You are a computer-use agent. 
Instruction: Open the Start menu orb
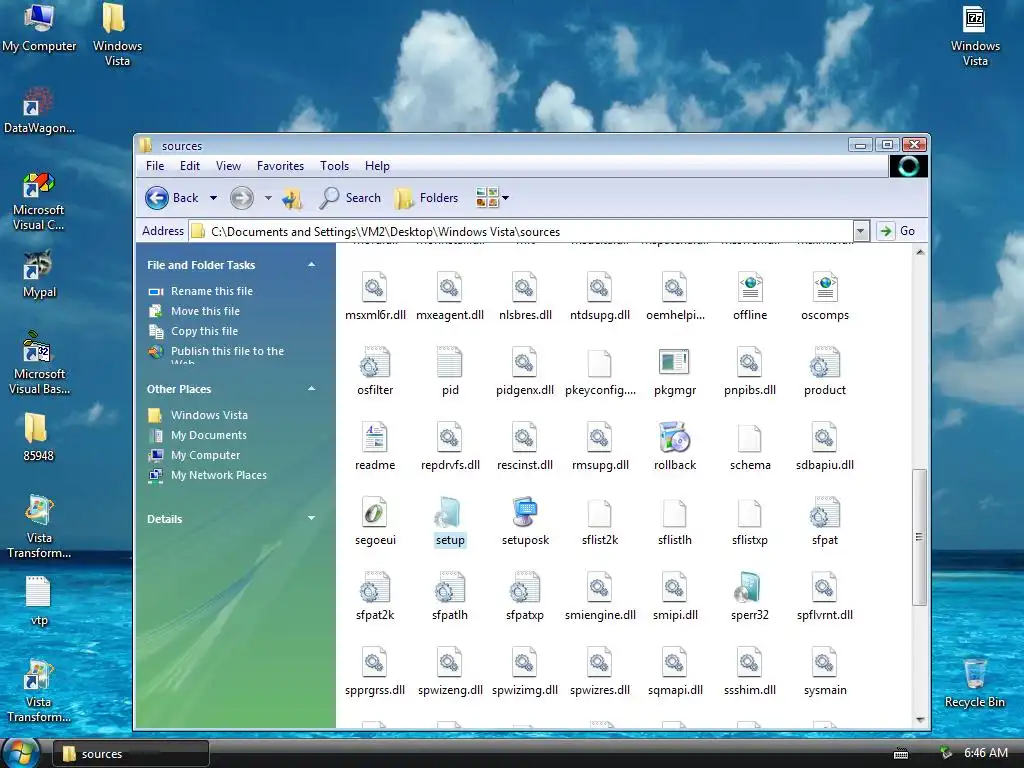(21, 753)
